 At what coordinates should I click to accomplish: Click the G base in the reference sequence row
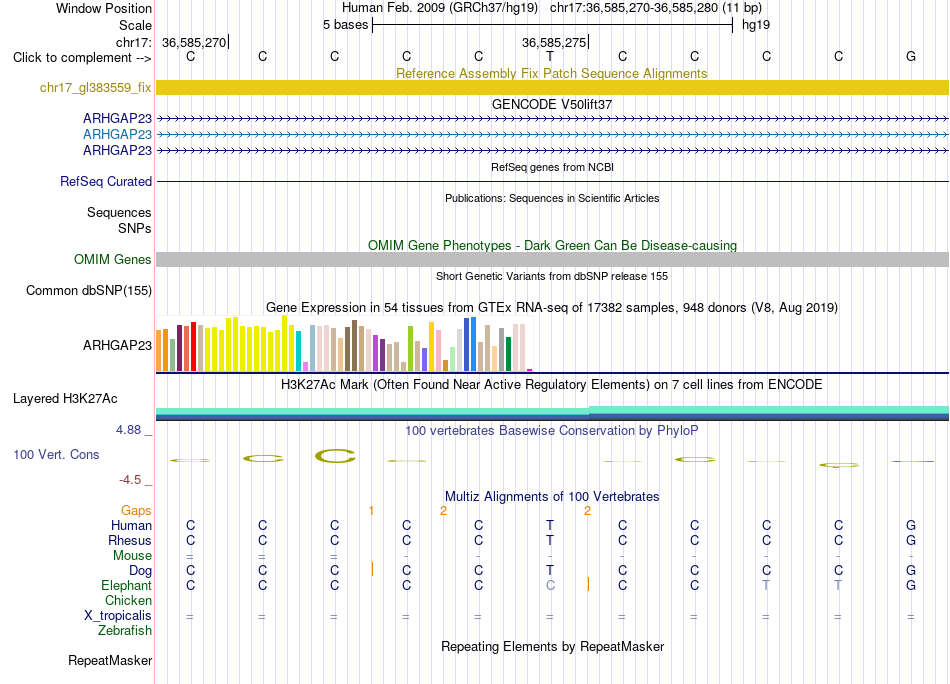911,56
